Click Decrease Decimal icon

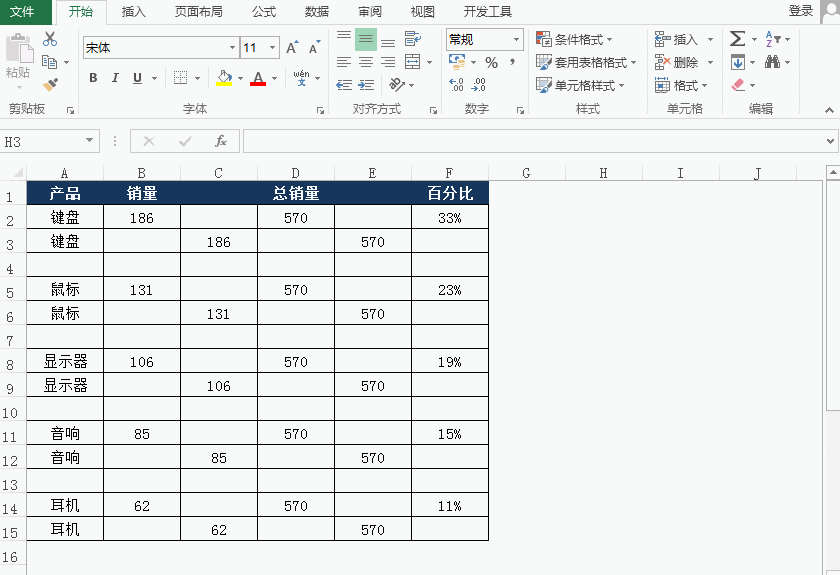[x=478, y=85]
